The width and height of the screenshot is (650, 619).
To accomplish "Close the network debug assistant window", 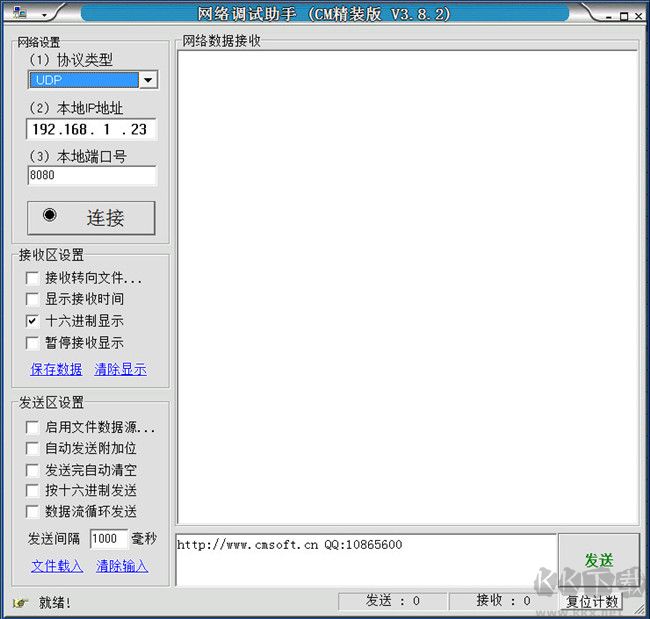I will (x=639, y=16).
